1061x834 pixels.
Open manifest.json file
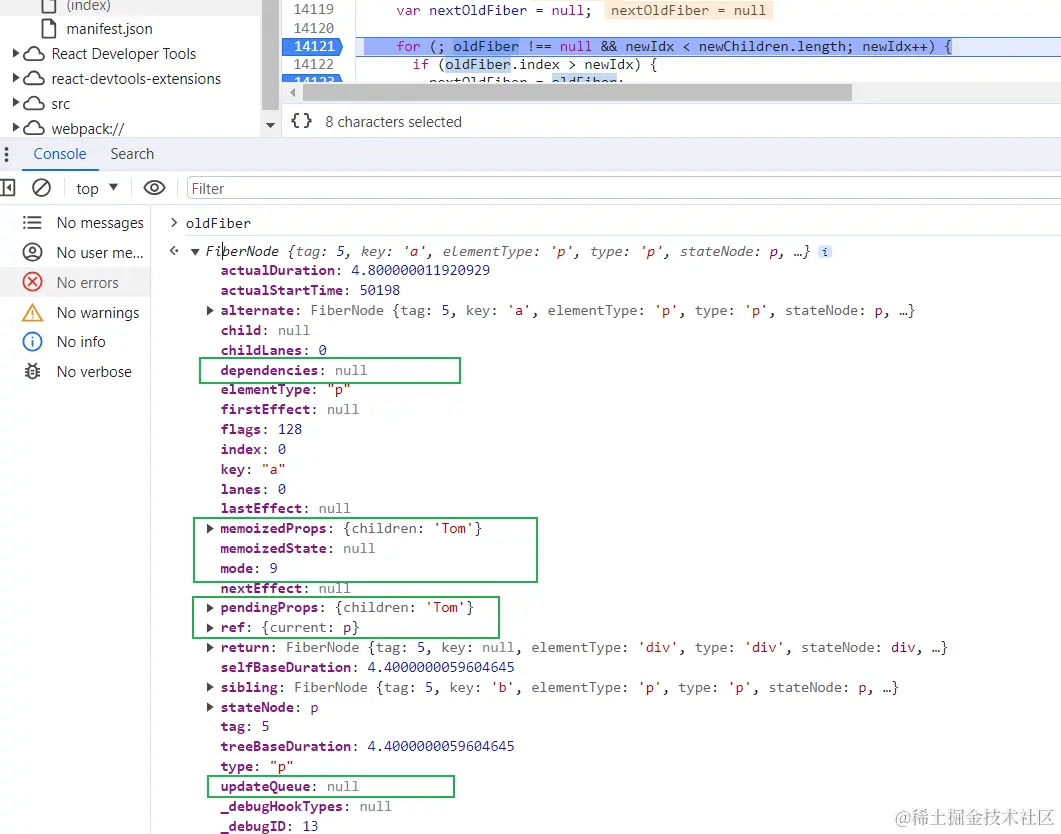110,29
